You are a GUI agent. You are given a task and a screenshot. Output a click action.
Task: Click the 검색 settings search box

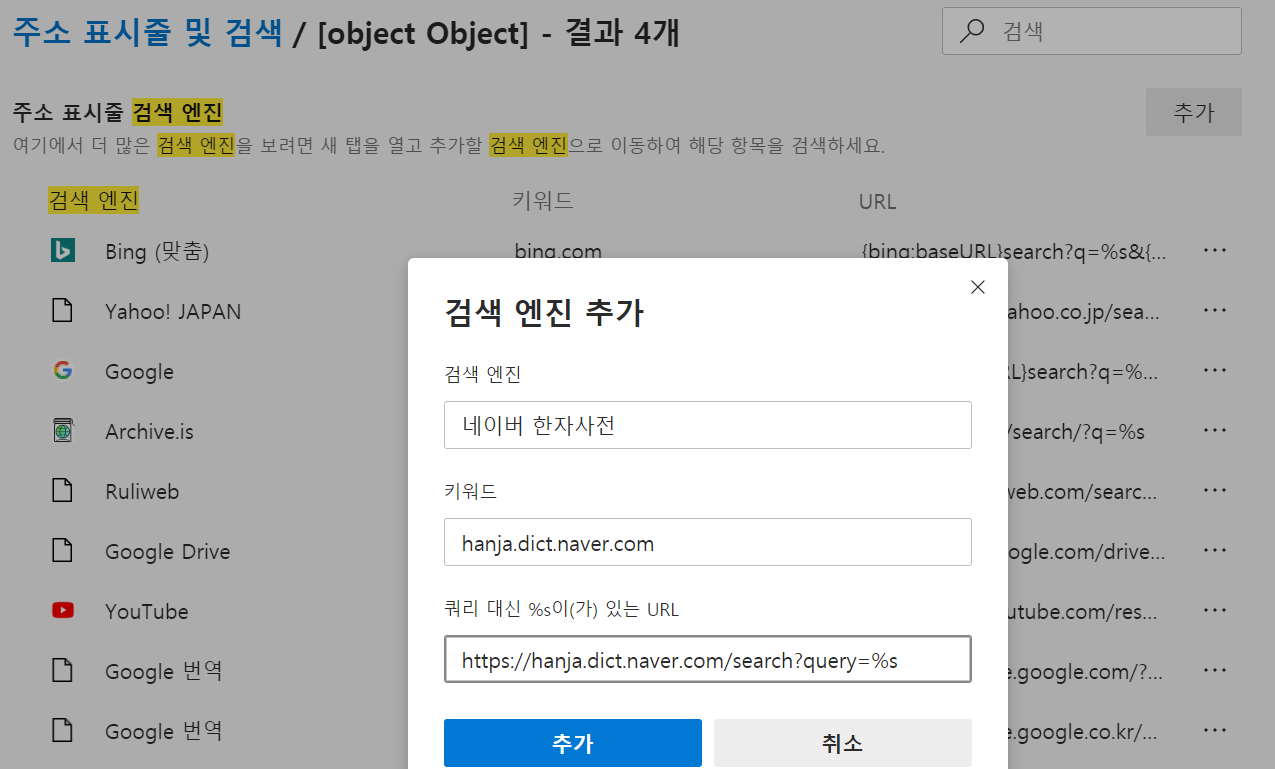click(x=1092, y=32)
